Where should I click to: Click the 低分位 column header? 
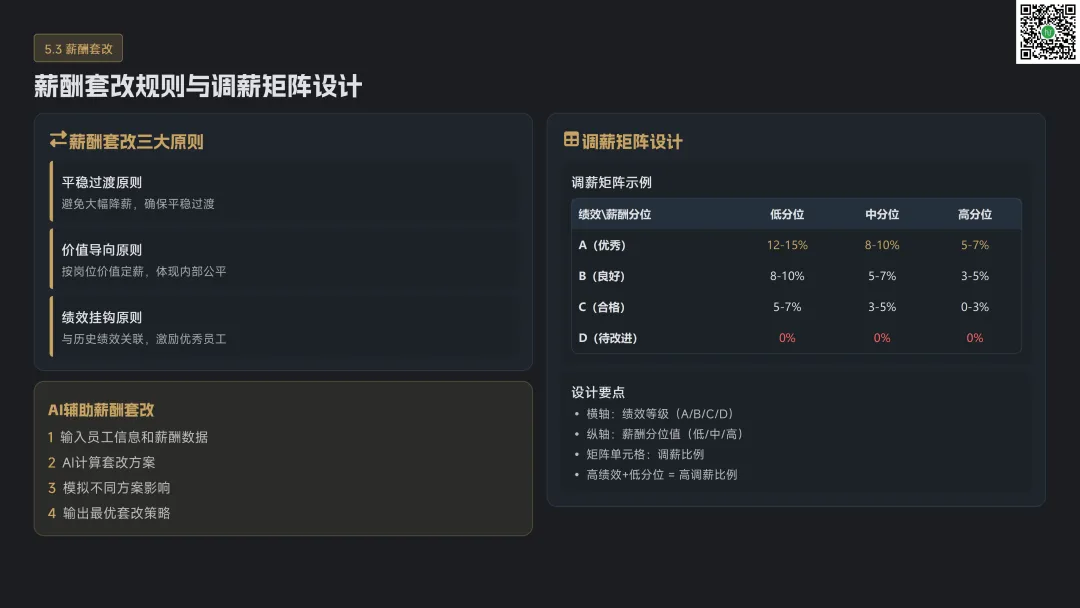(x=787, y=215)
